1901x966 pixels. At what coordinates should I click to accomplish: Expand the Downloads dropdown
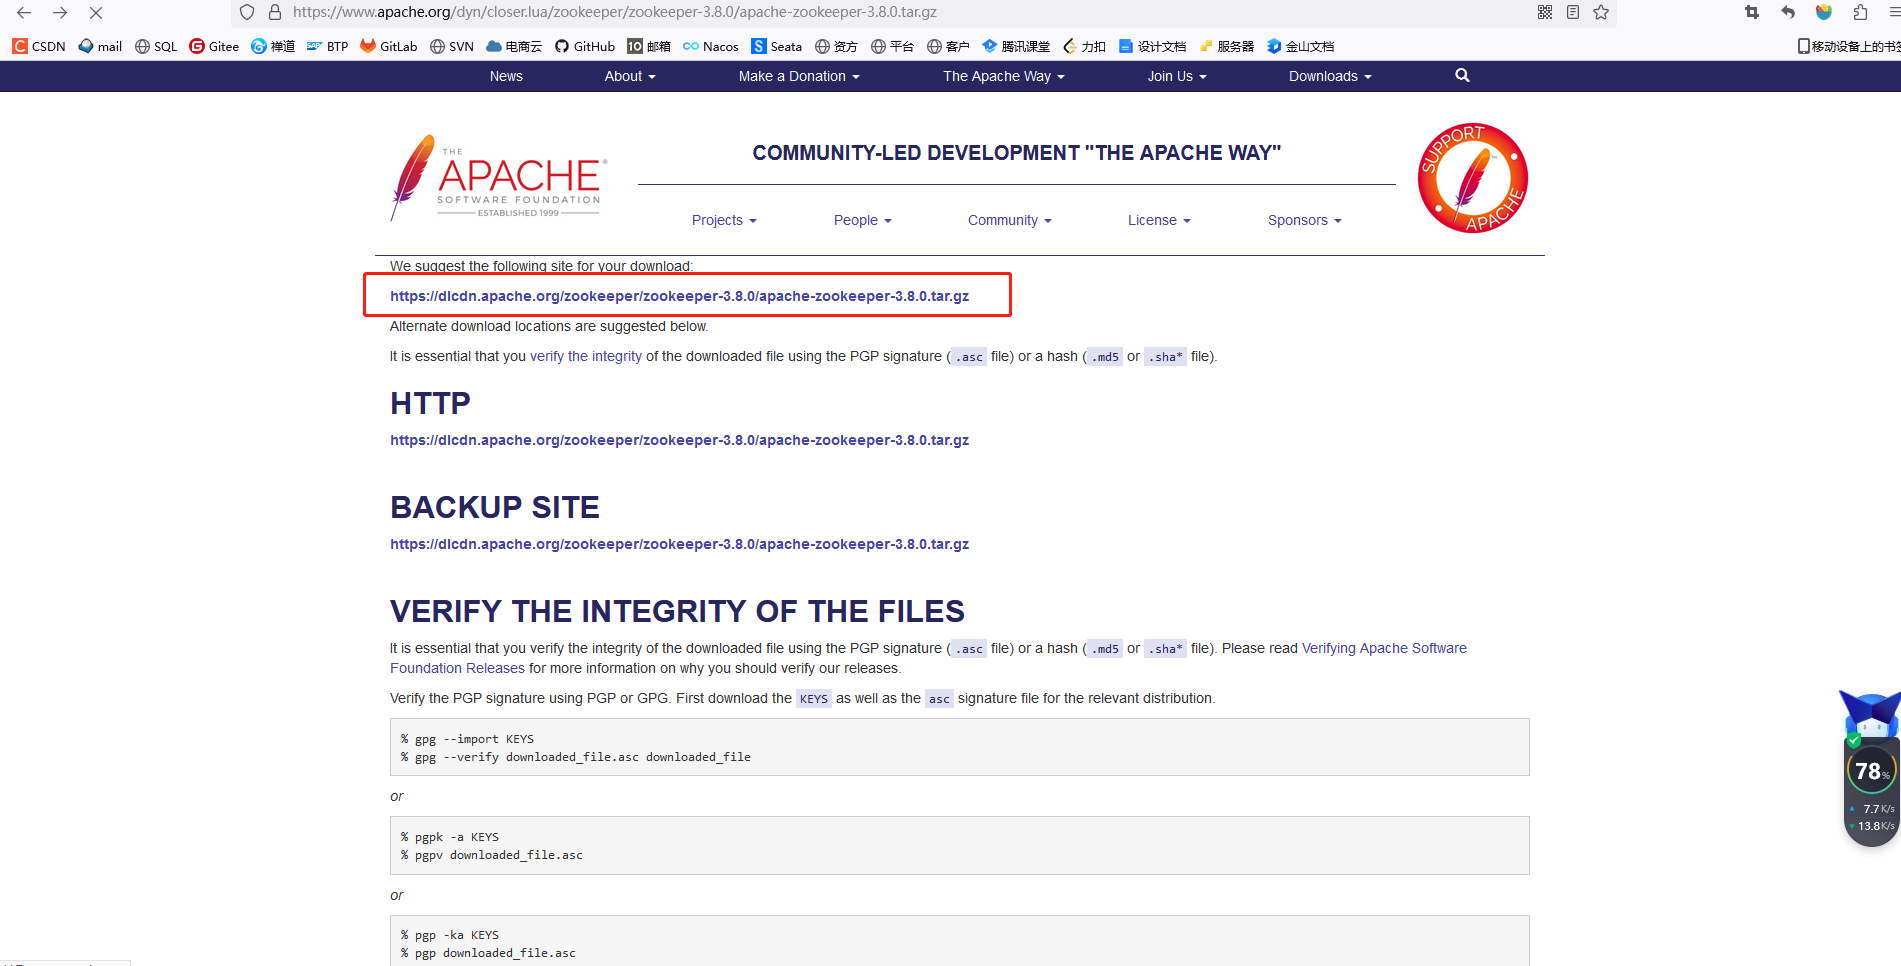[x=1330, y=76]
